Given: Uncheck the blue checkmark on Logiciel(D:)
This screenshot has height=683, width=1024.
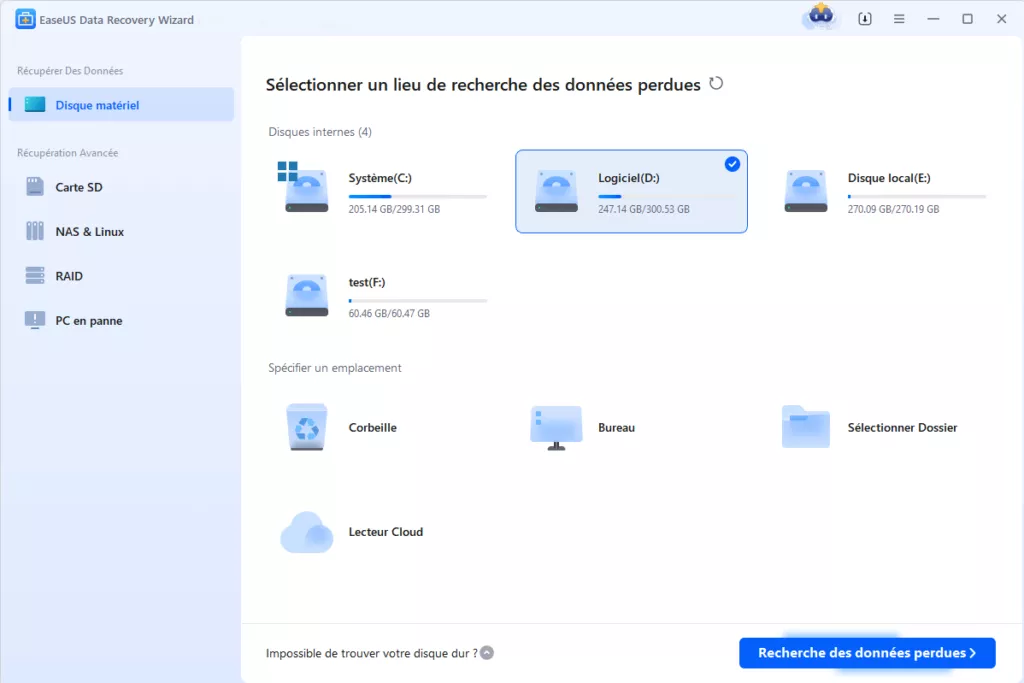Looking at the screenshot, I should [732, 164].
